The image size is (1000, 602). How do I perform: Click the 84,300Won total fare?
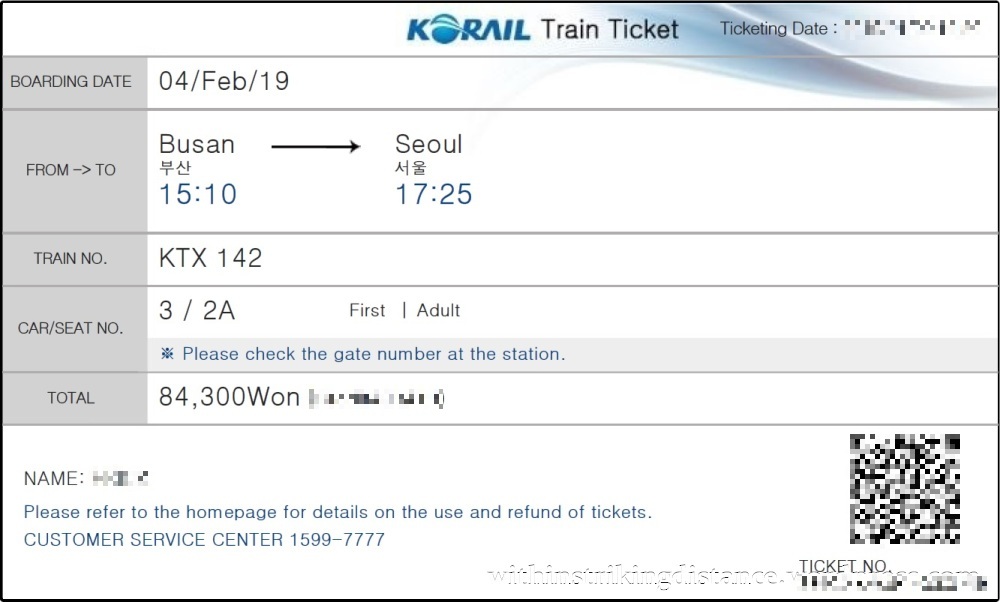(x=229, y=397)
